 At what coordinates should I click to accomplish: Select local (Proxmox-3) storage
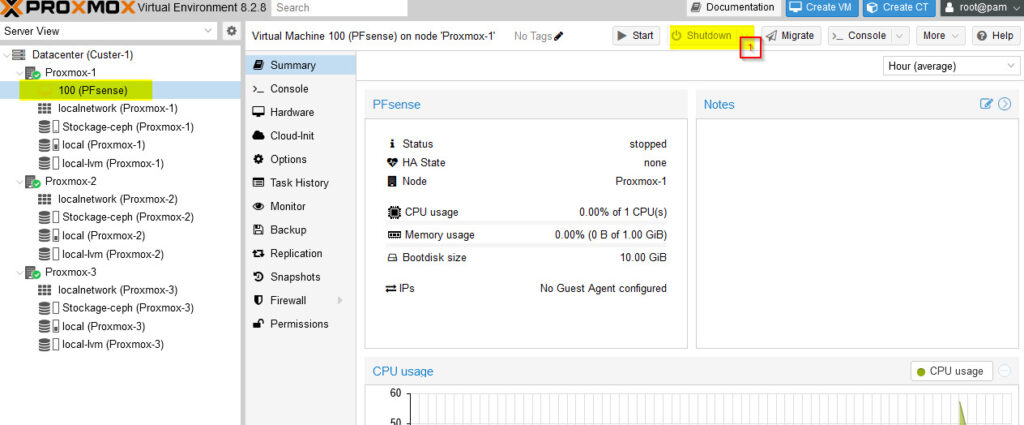pos(120,326)
